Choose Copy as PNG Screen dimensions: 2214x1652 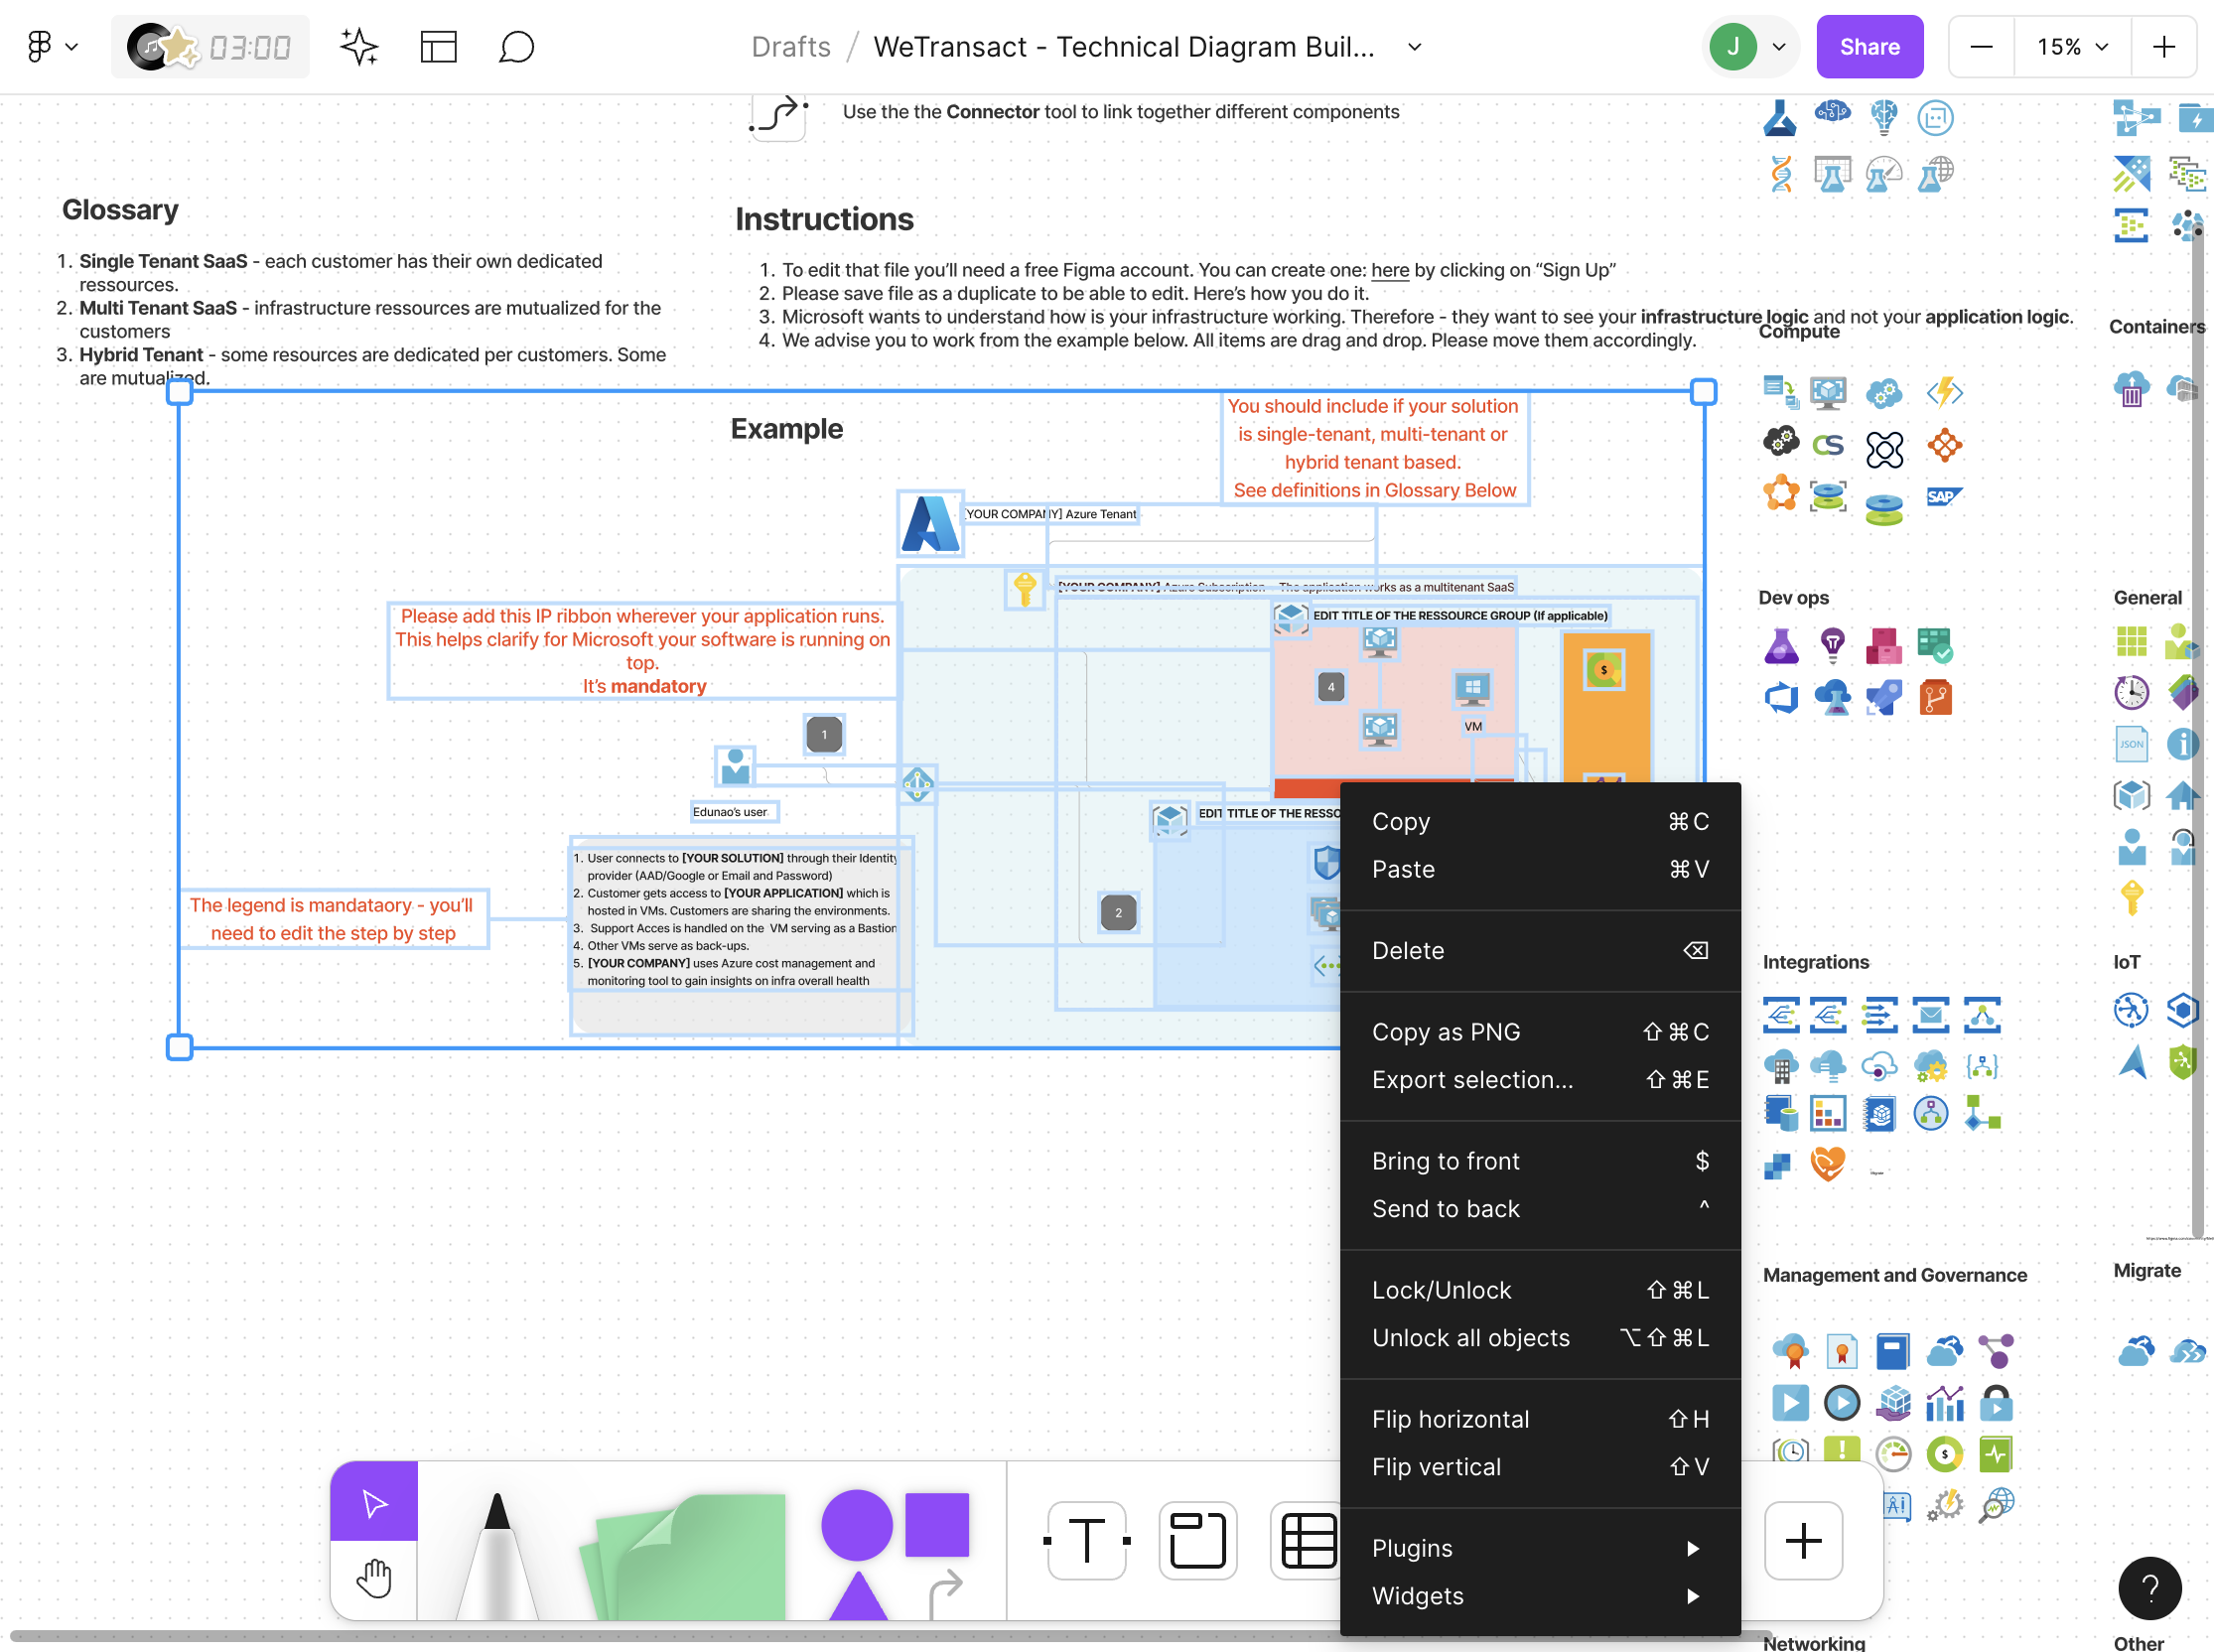pyautogui.click(x=1540, y=1032)
